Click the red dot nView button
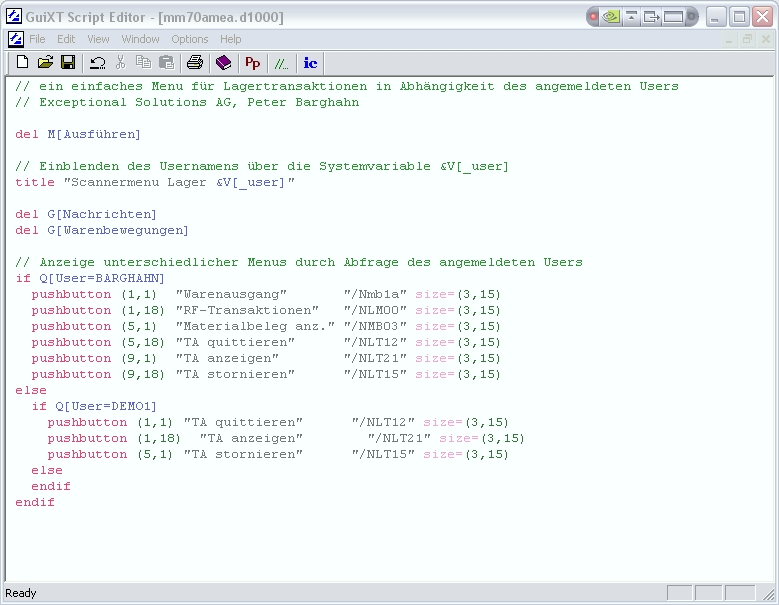 pyautogui.click(x=593, y=17)
